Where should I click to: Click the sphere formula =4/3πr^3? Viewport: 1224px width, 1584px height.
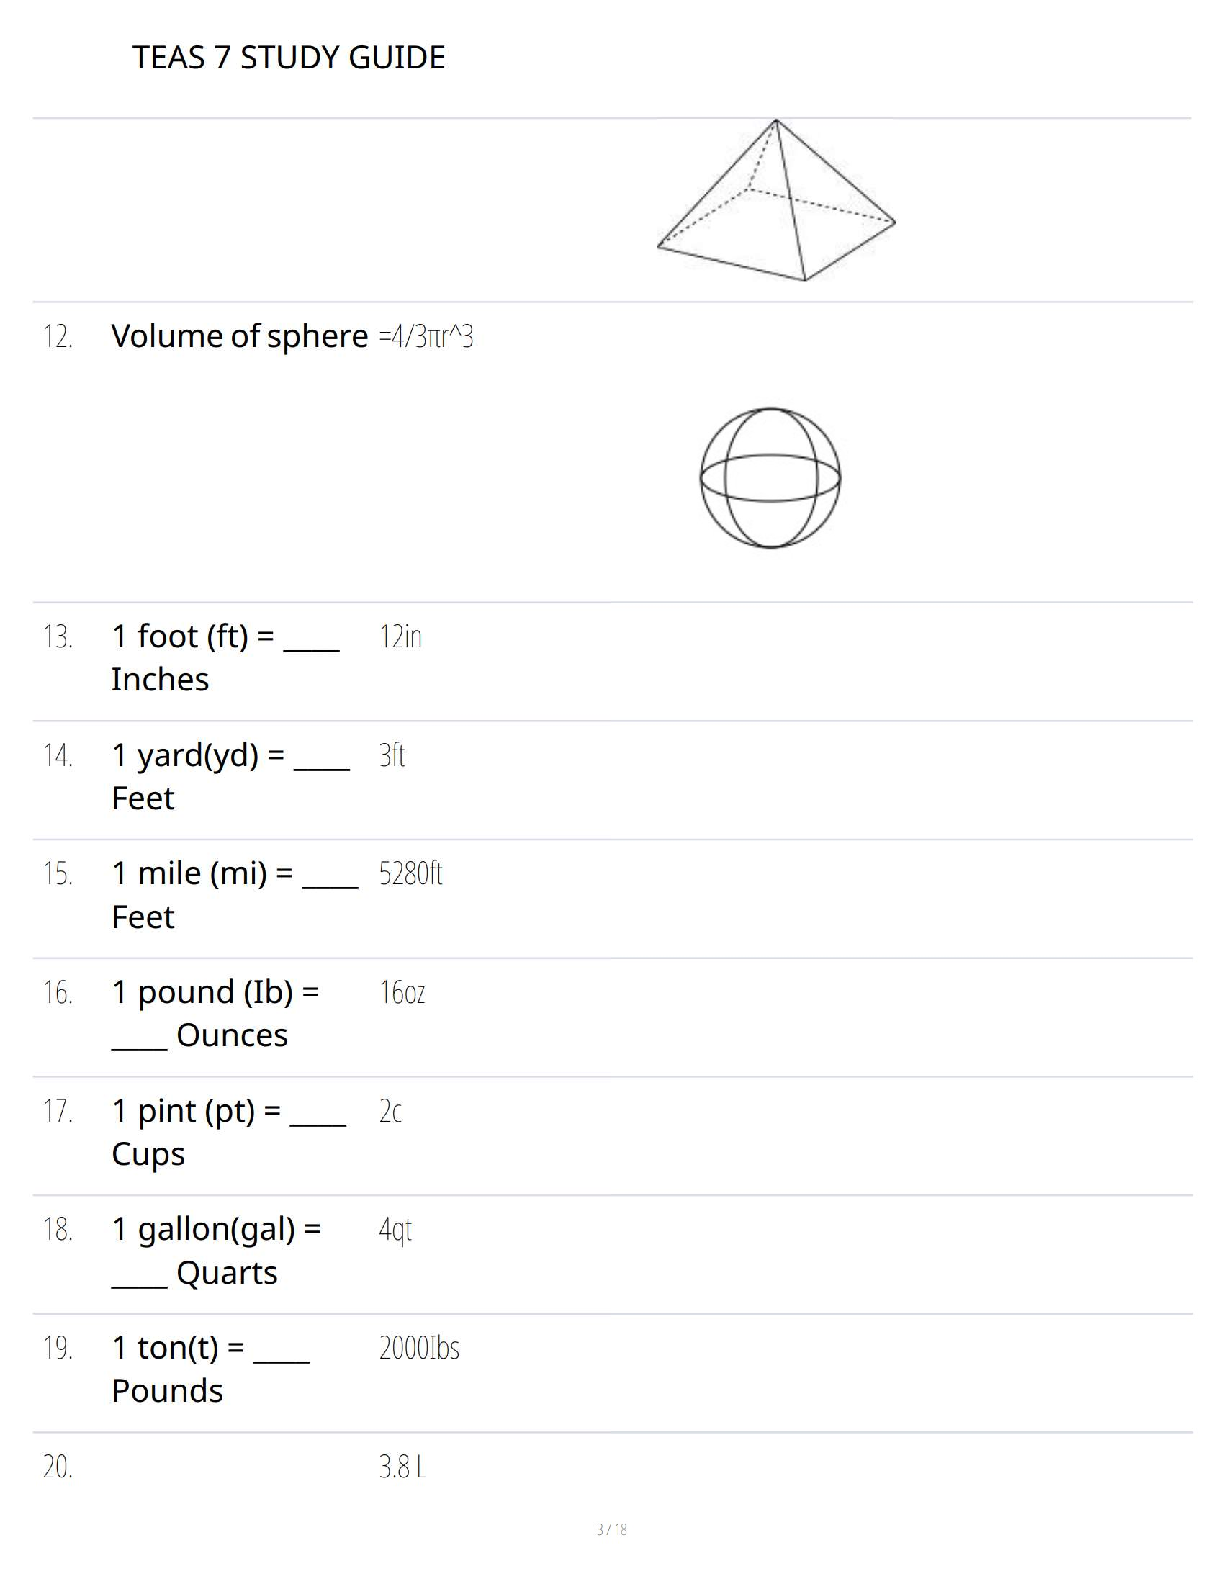[426, 337]
